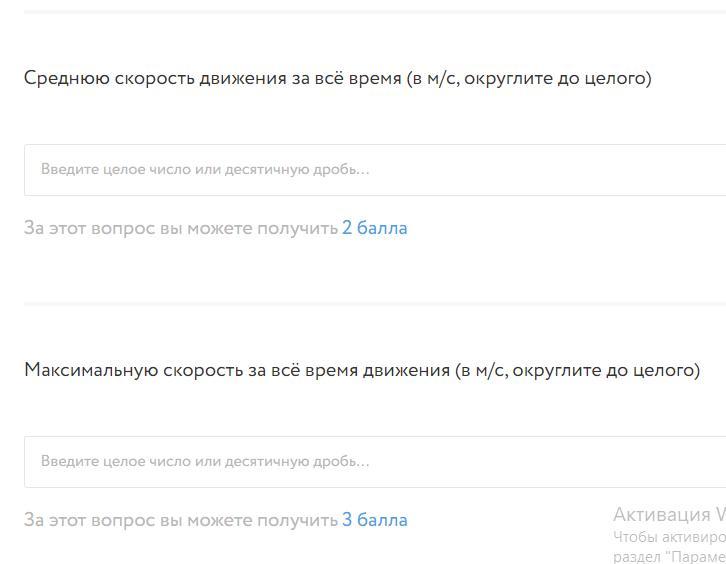Click the "3 балла" score link
Screen dimensions: 726x564
[x=374, y=520]
